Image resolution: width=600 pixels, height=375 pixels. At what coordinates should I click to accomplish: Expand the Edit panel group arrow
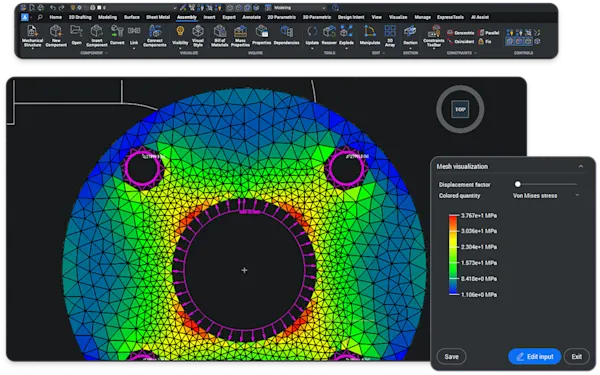383,53
